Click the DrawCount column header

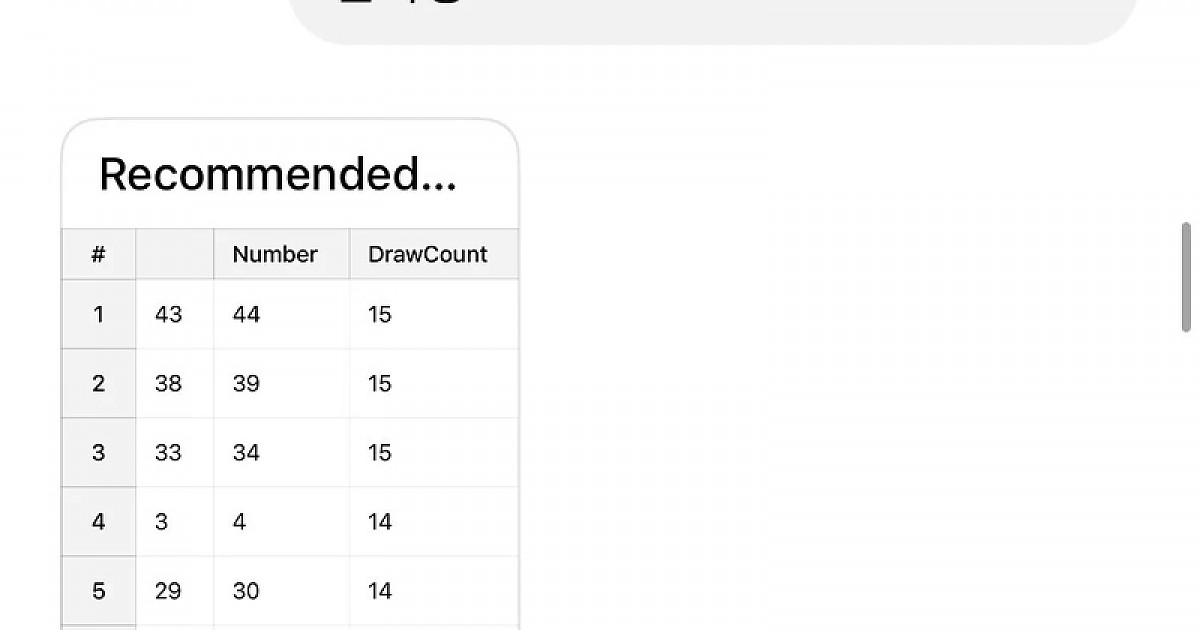click(428, 254)
